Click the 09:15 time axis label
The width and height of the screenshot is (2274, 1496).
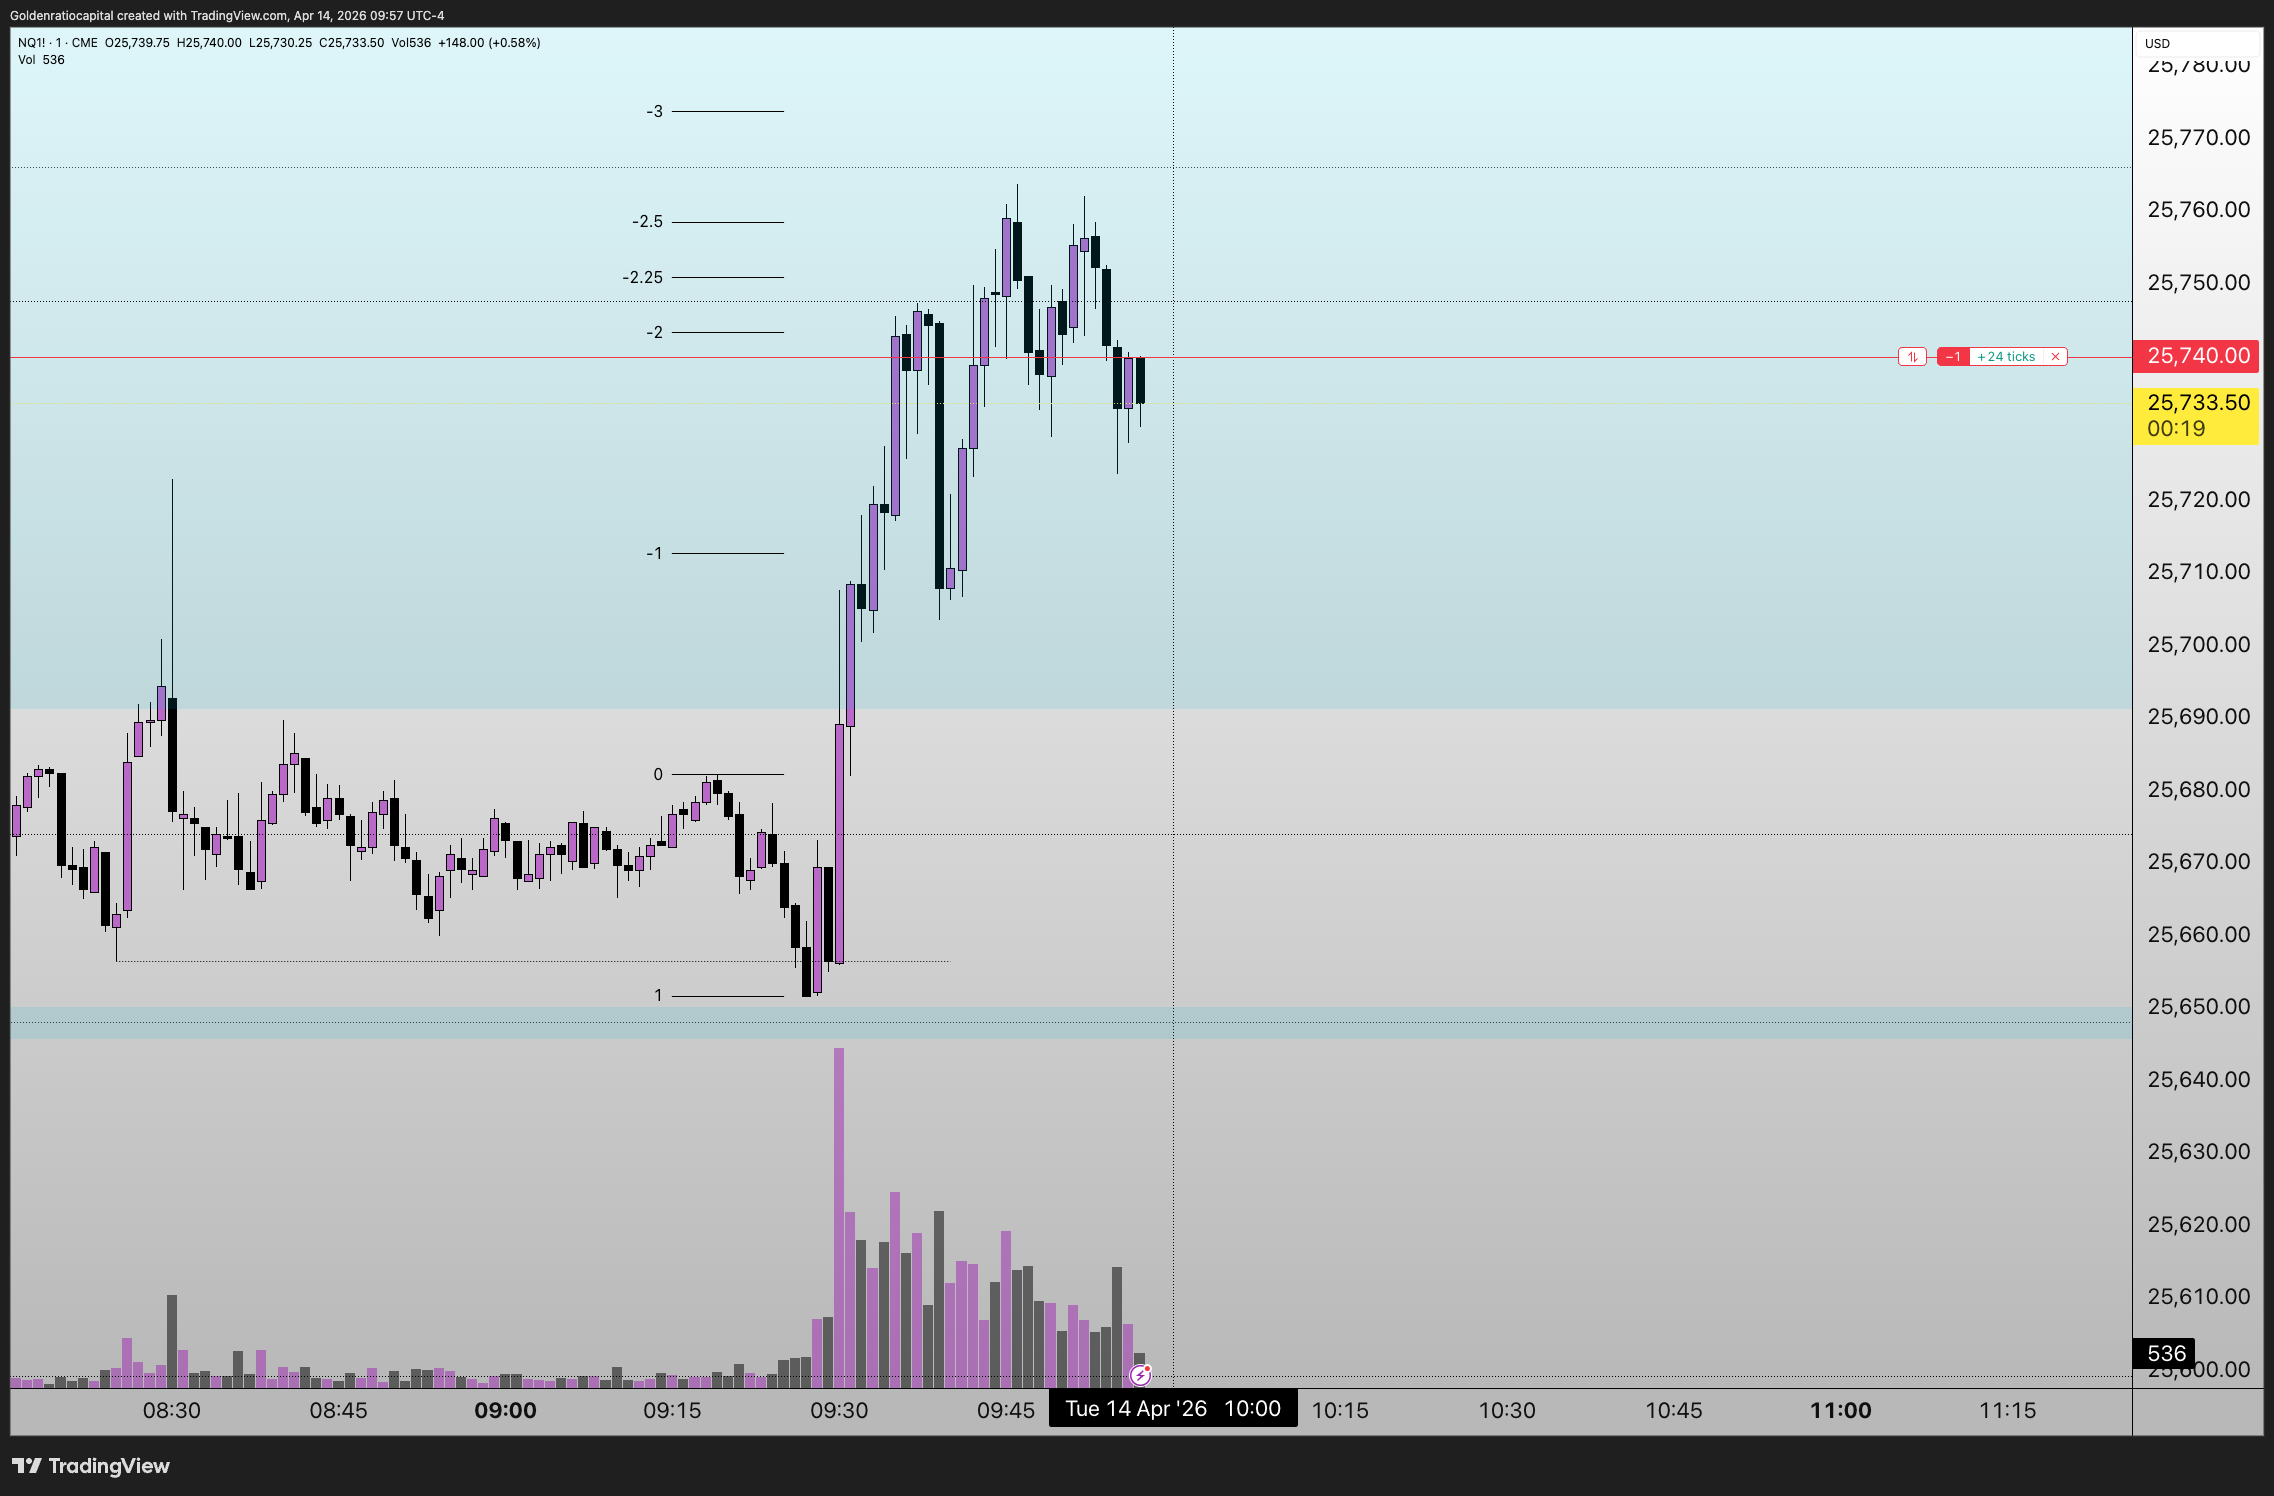pyautogui.click(x=672, y=1410)
